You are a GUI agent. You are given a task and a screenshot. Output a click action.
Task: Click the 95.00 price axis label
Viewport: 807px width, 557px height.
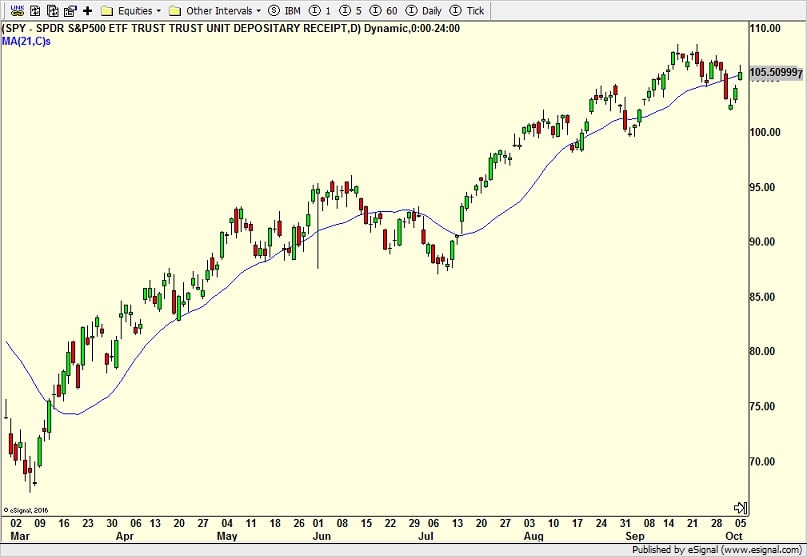pyautogui.click(x=762, y=187)
